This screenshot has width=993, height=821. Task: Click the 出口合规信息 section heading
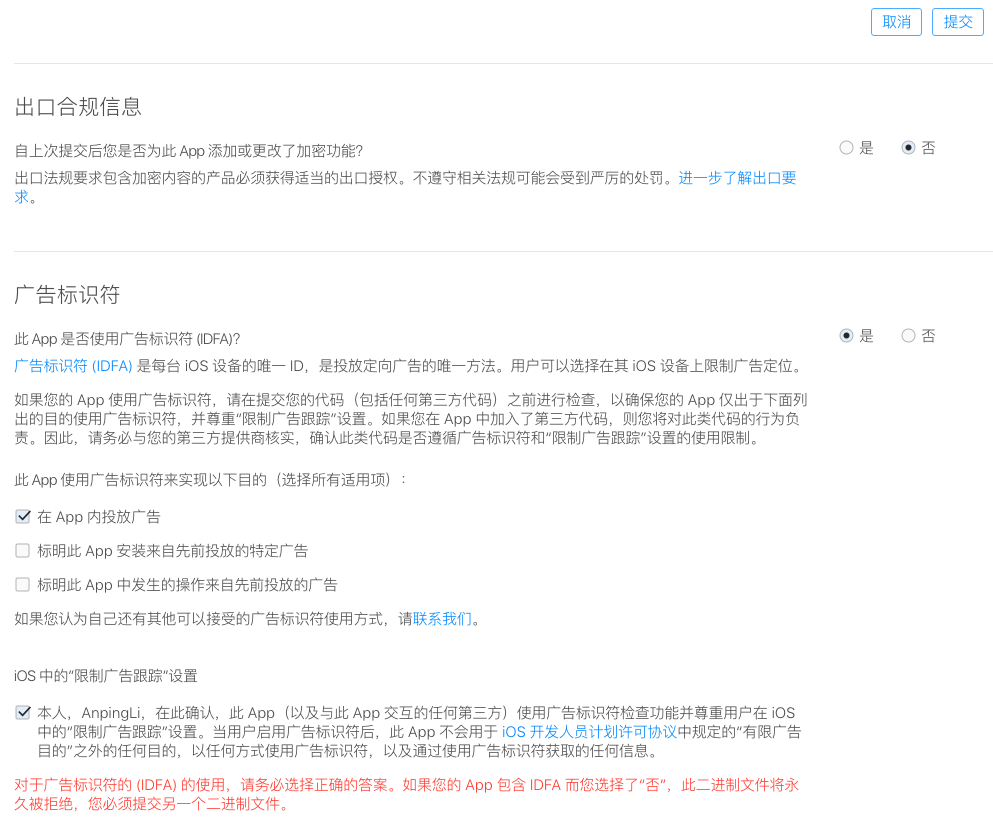click(78, 107)
